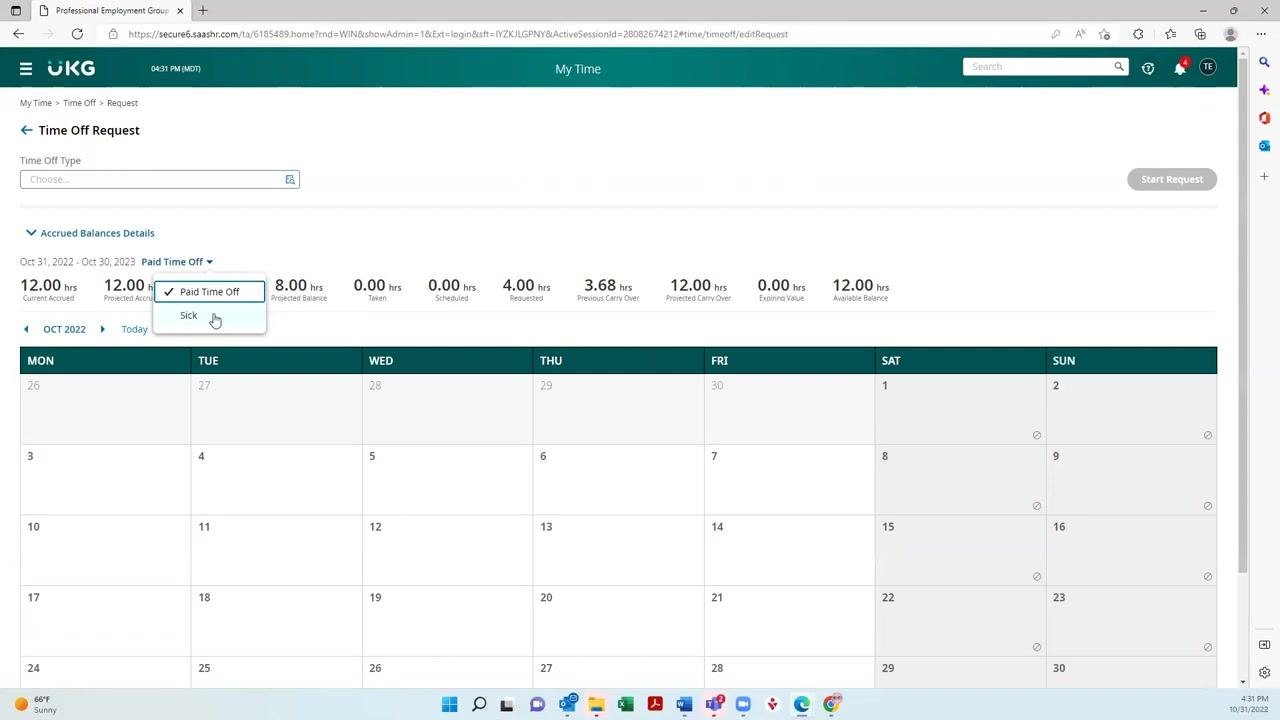The width and height of the screenshot is (1280, 720).
Task: Open Edge sidebar Outlook icon
Action: (x=1264, y=146)
